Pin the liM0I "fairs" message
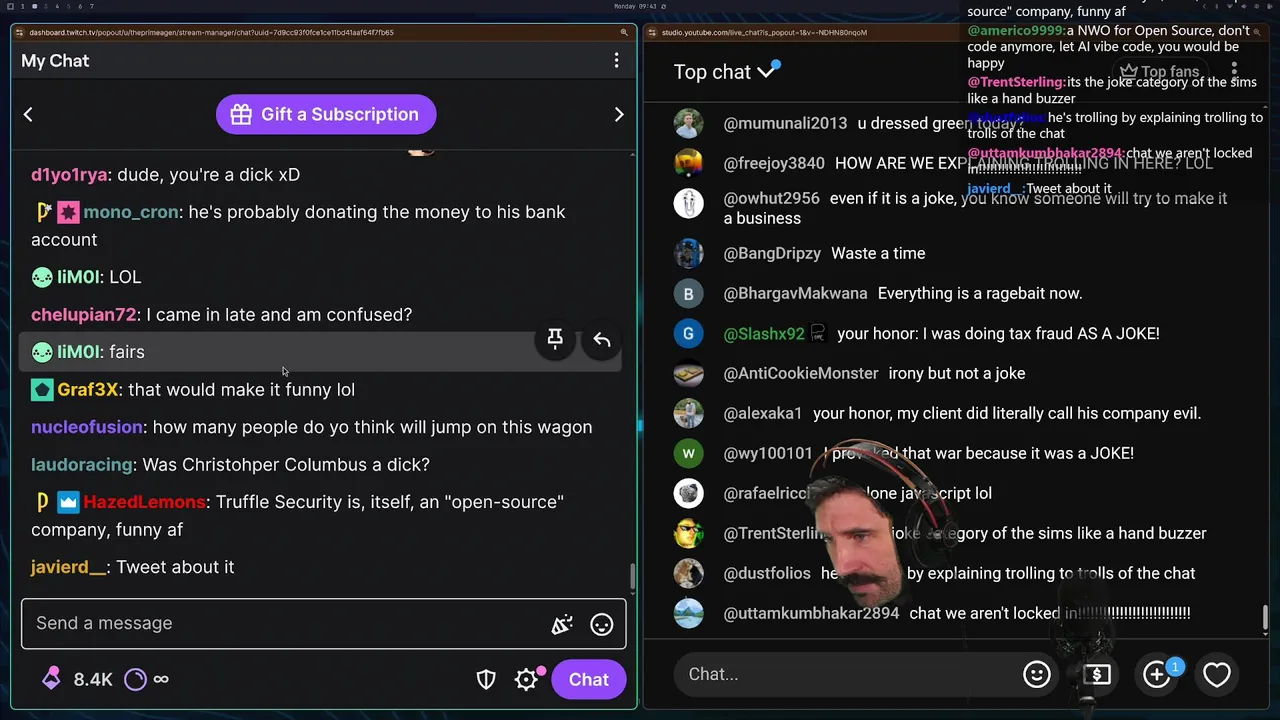 (x=555, y=340)
